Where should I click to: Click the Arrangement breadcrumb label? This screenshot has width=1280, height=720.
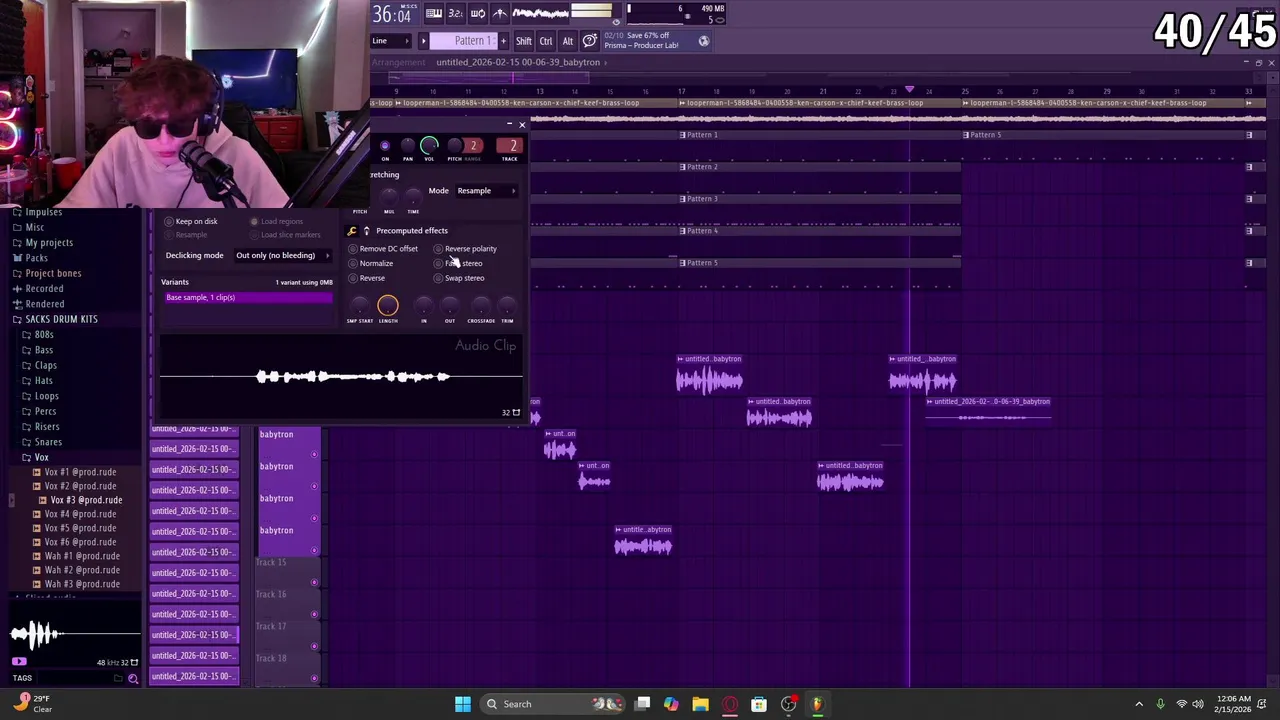398,62
